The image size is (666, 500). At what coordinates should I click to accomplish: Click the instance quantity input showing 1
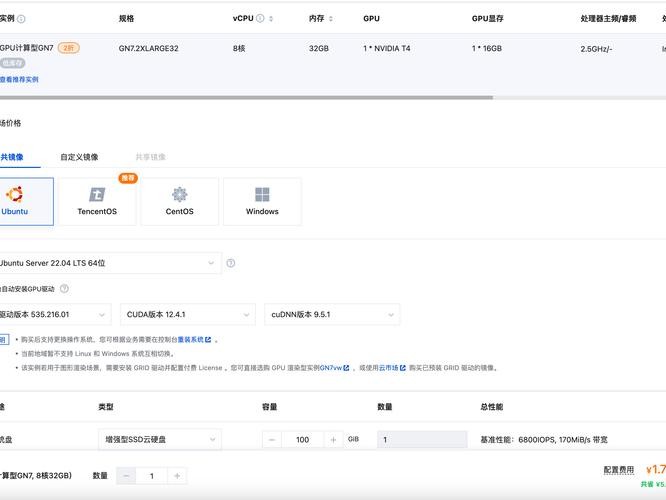pos(152,476)
